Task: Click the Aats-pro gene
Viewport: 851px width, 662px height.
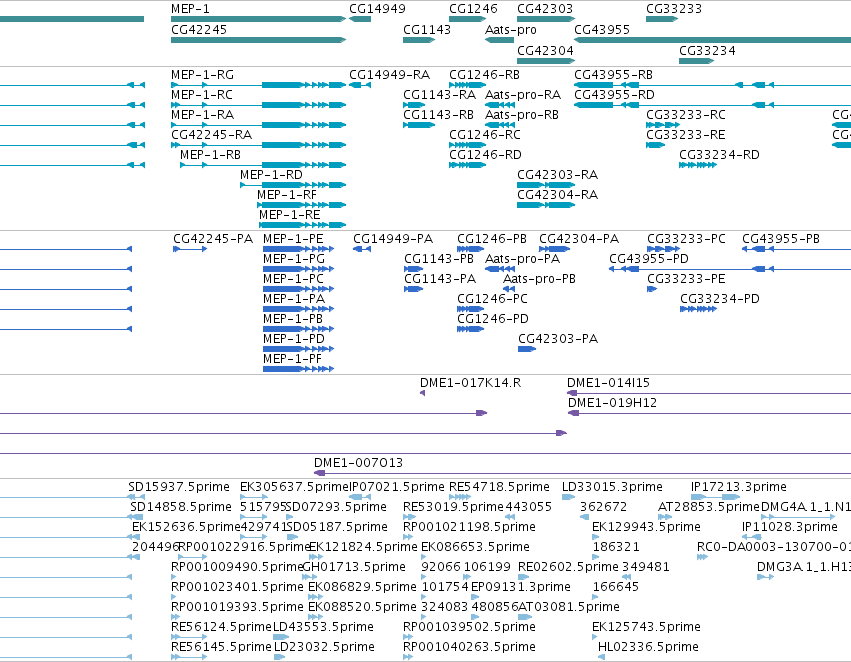Action: tap(499, 40)
